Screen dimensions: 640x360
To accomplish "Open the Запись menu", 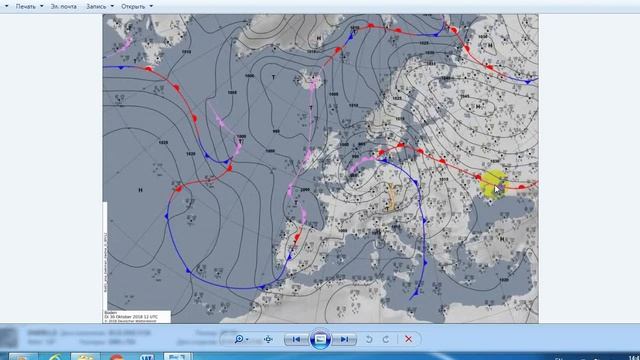I will click(x=96, y=7).
